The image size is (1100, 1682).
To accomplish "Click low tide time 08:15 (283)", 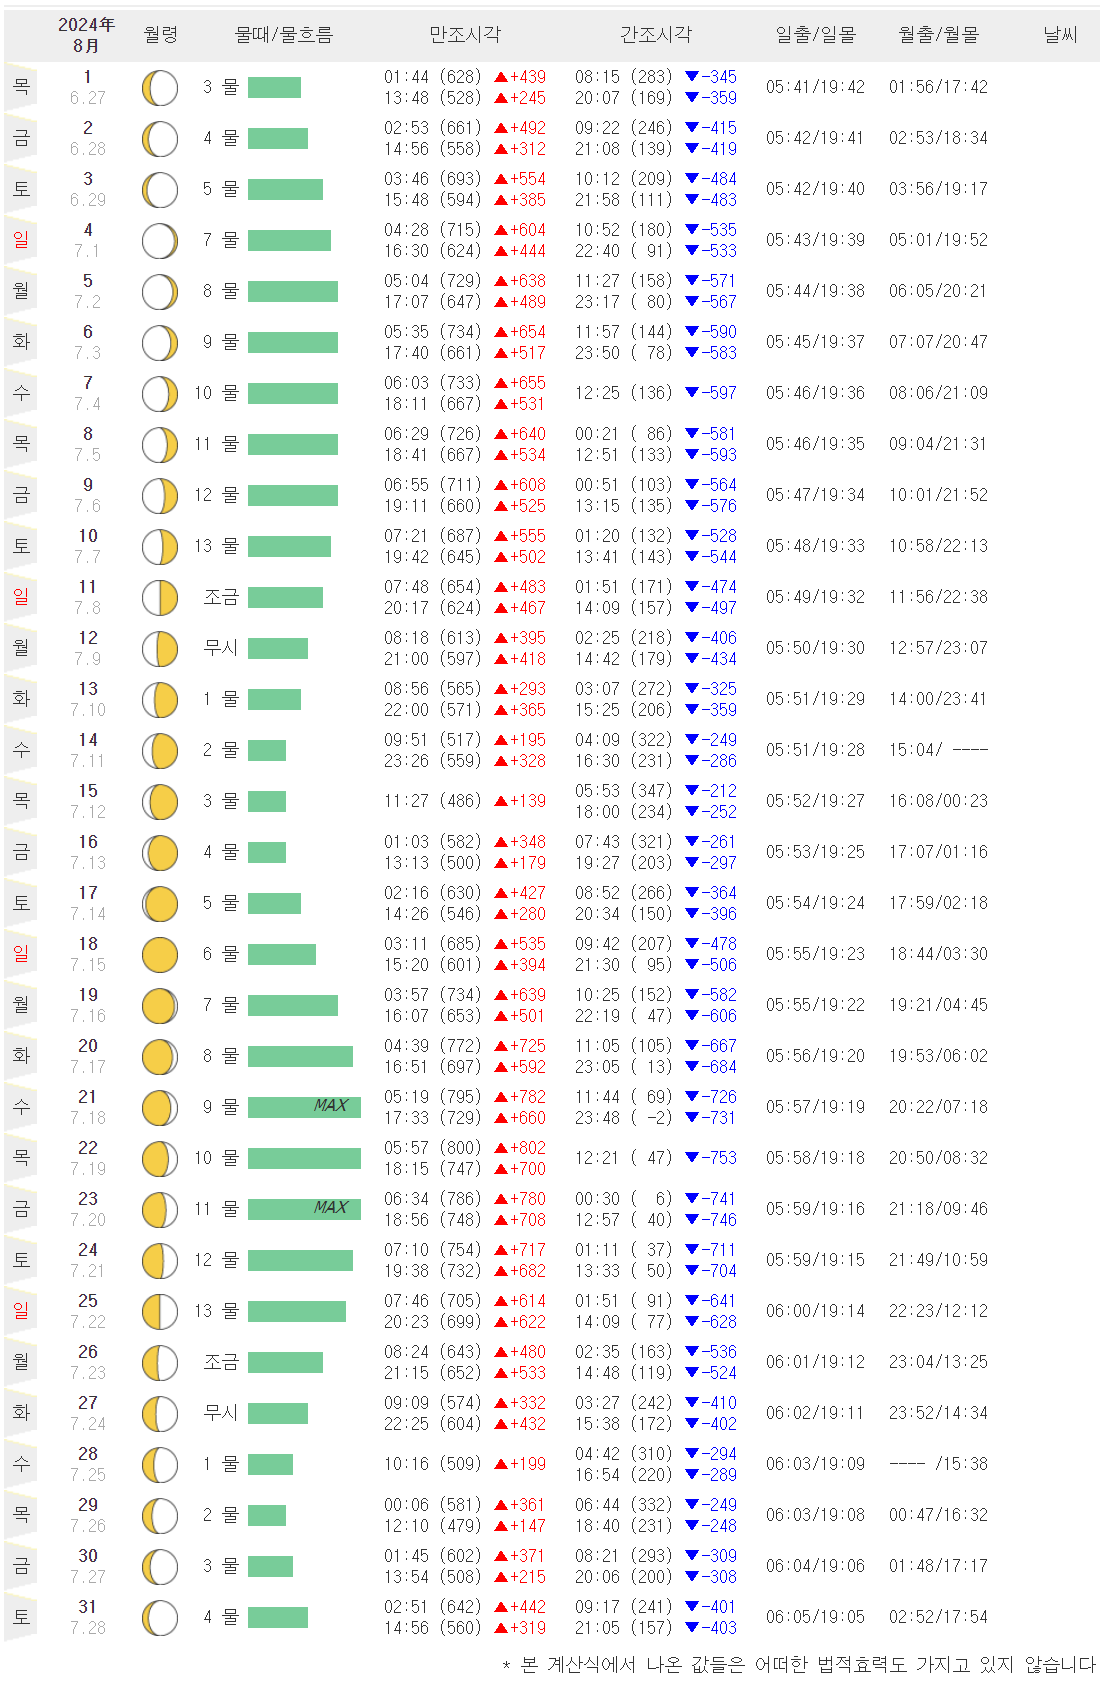I will click(x=623, y=77).
